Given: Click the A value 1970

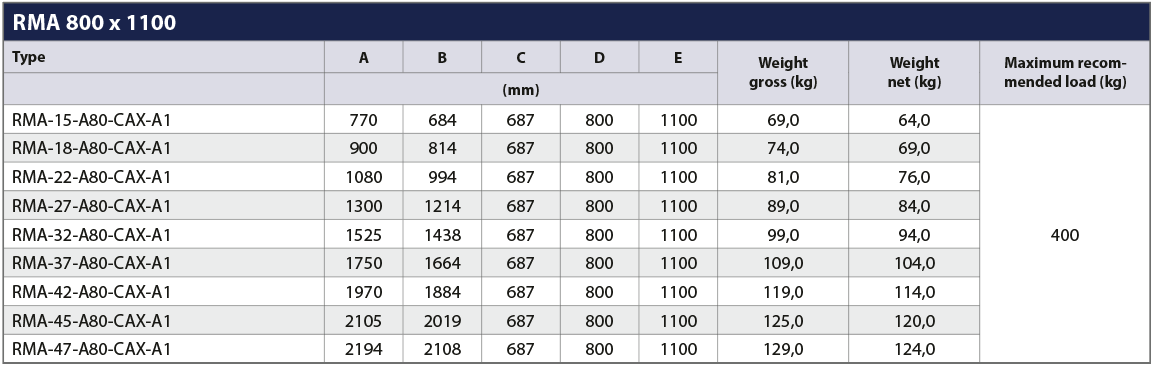Looking at the screenshot, I should click(364, 292).
